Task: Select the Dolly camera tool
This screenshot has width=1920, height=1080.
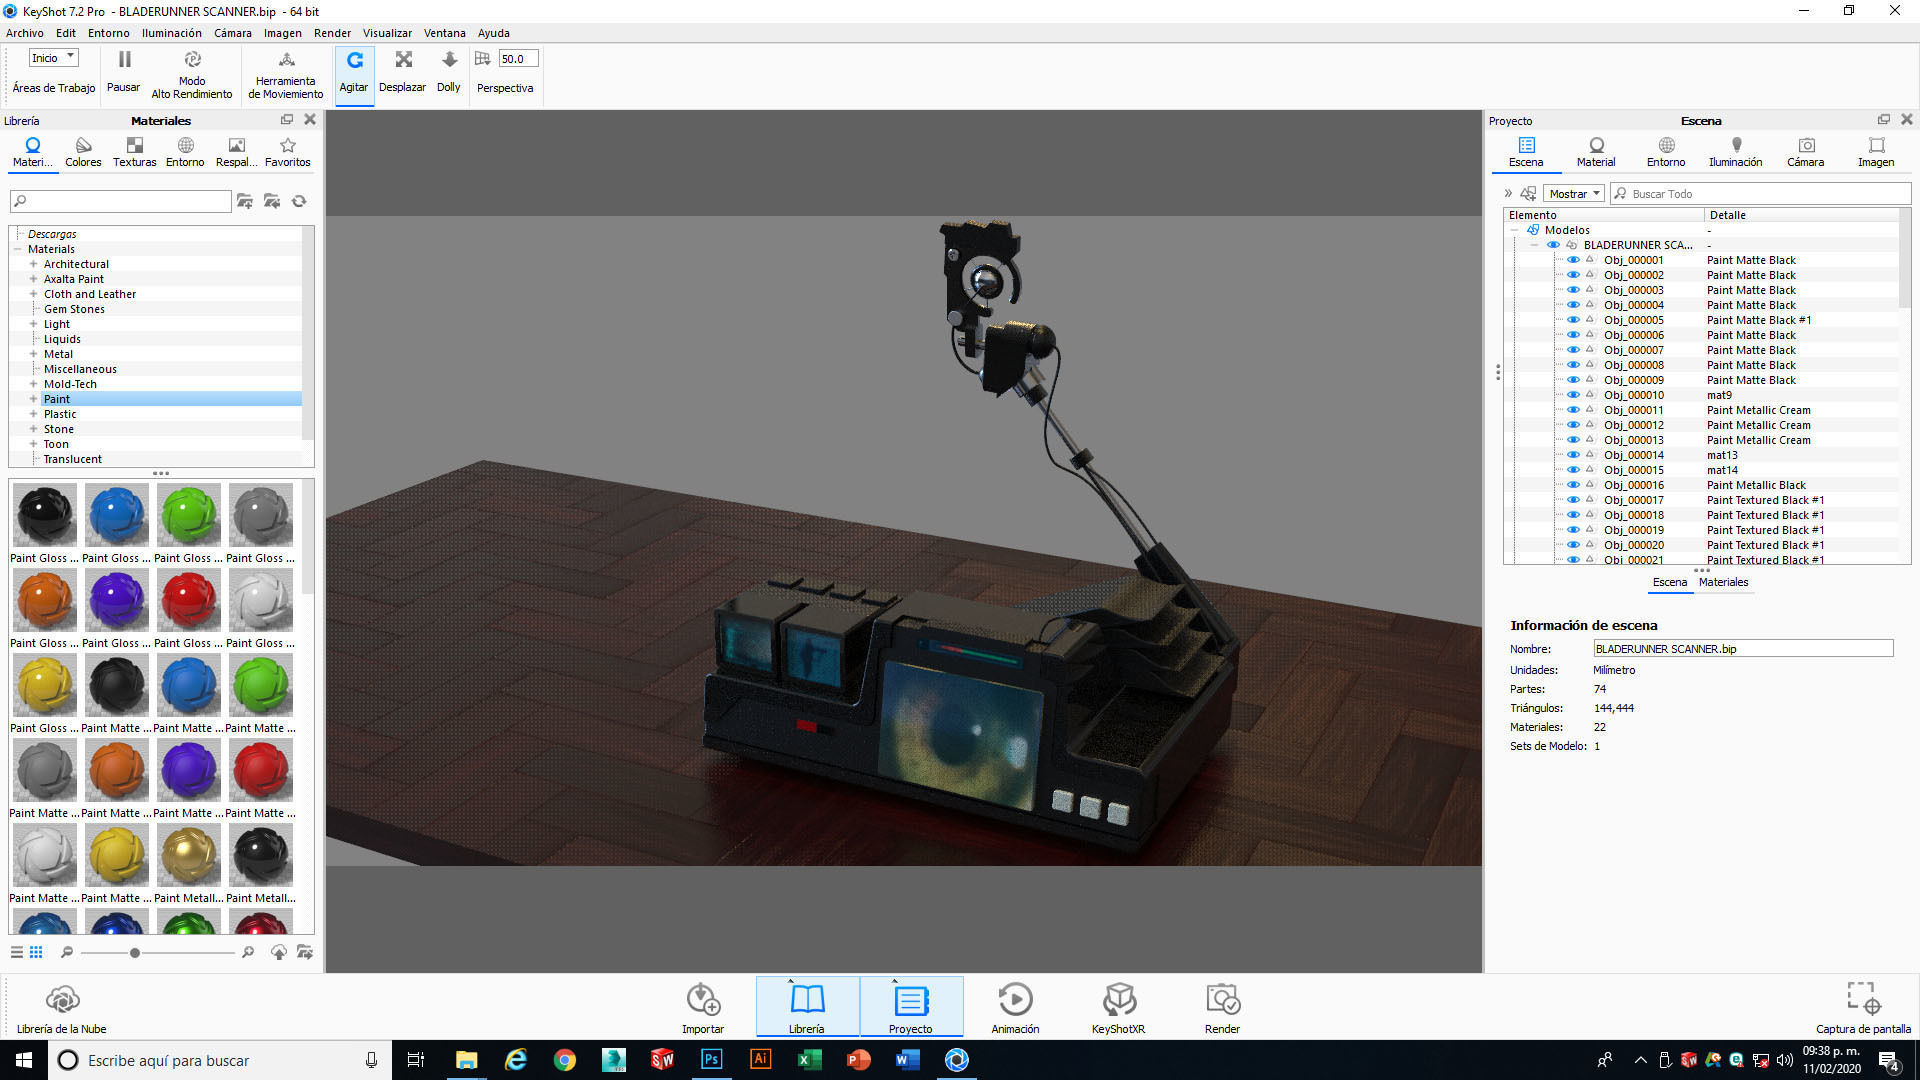Action: click(x=449, y=73)
